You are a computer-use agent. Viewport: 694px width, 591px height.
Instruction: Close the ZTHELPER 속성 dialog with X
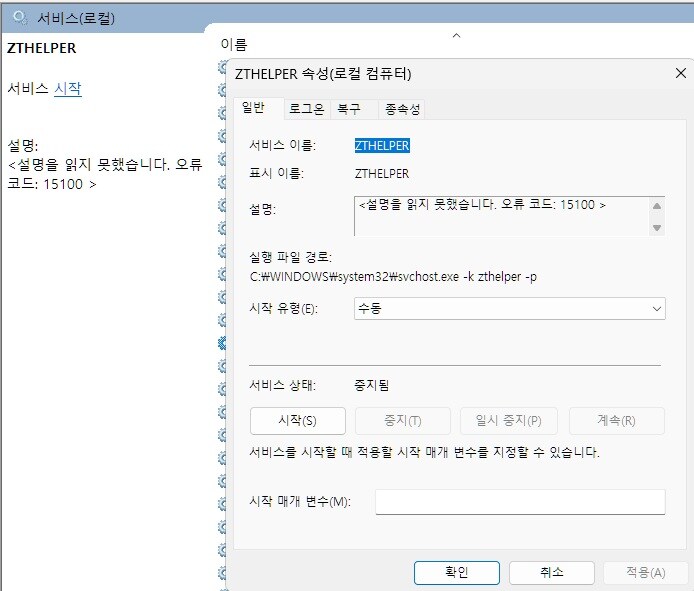point(681,74)
